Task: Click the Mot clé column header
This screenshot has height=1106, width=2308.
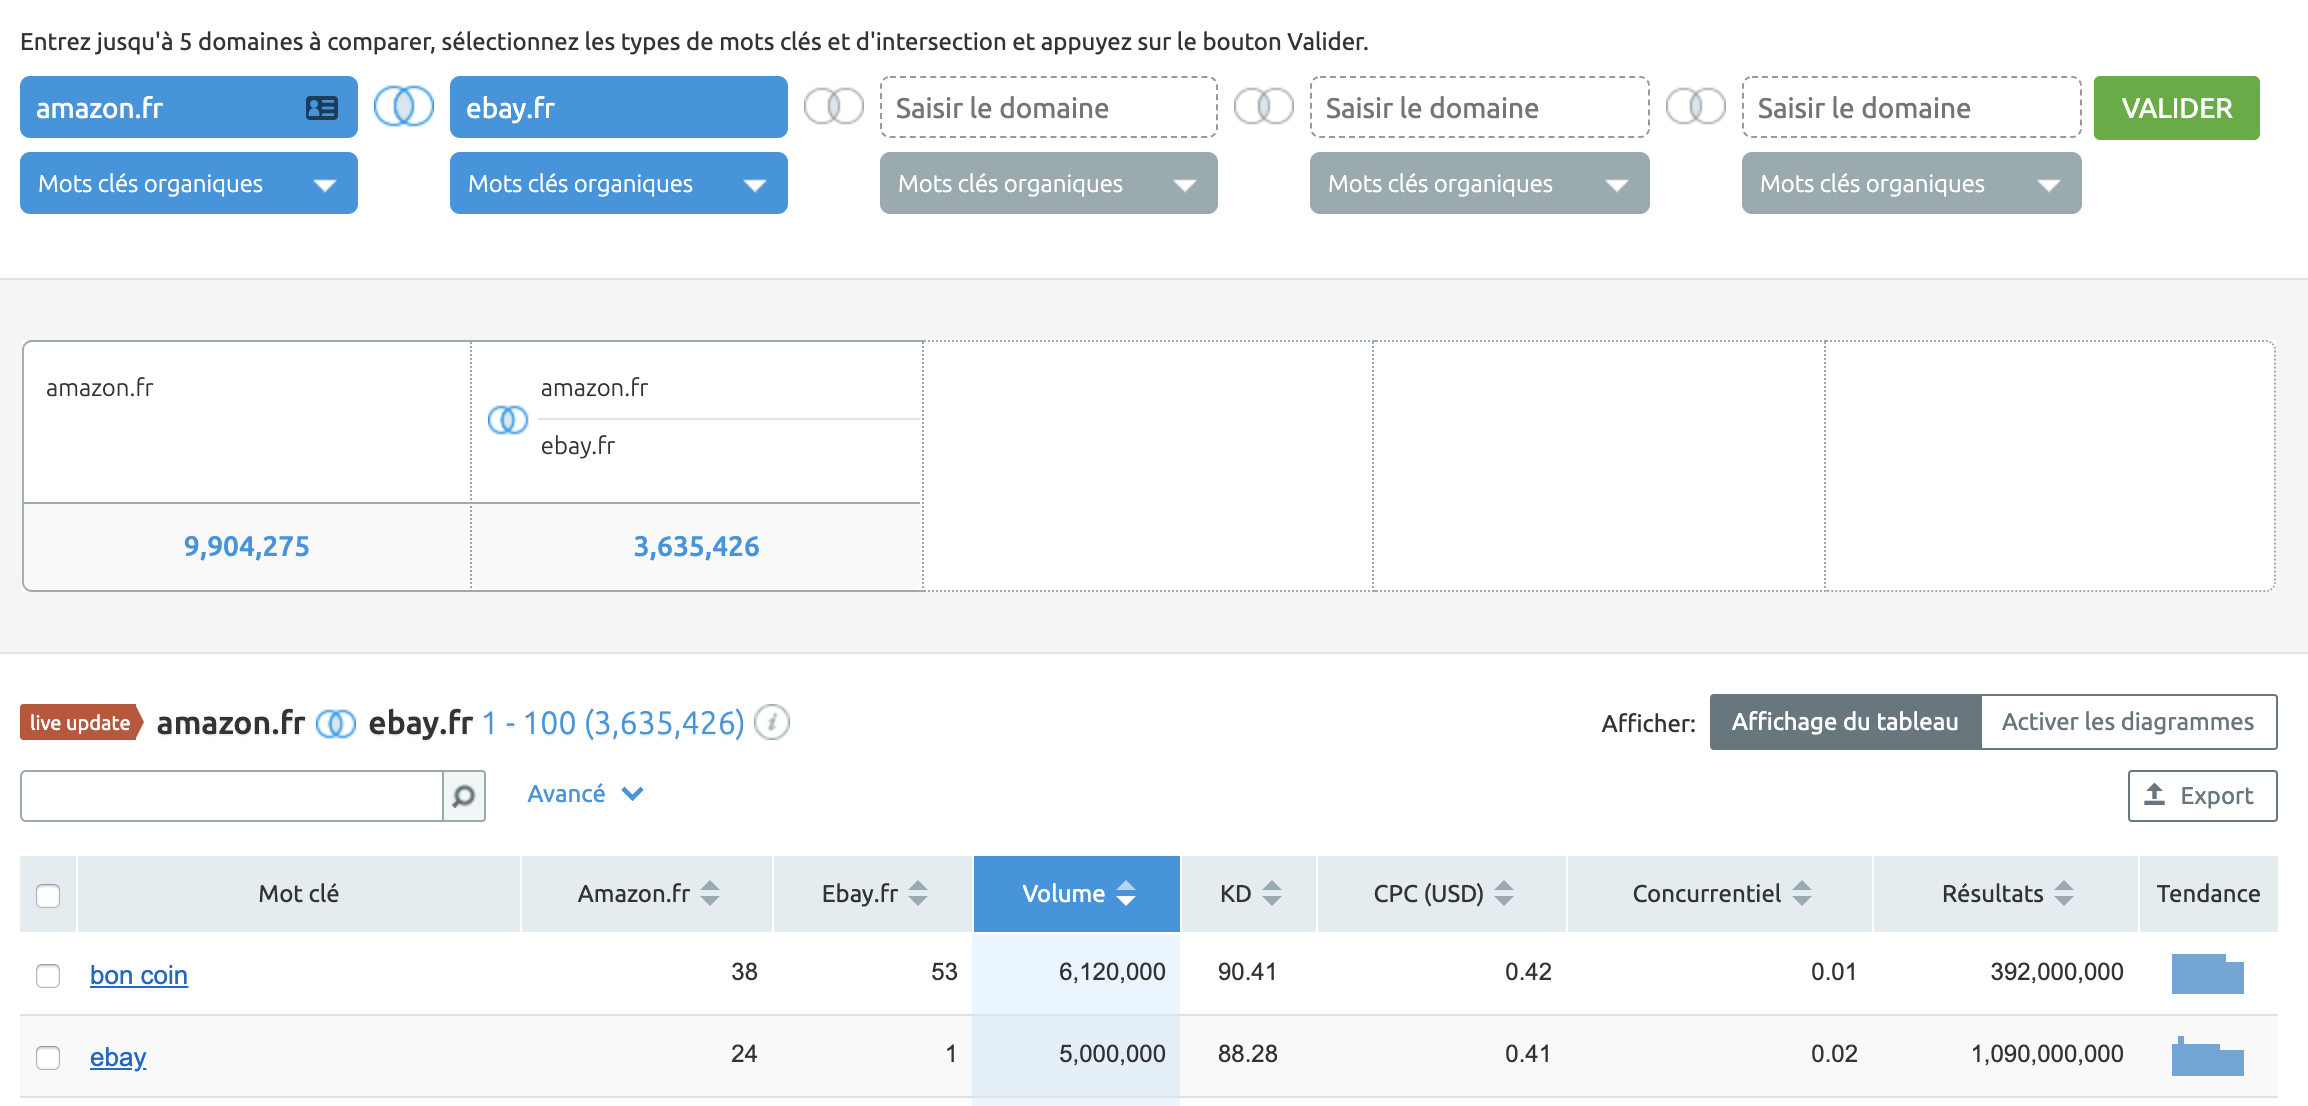Action: point(298,894)
